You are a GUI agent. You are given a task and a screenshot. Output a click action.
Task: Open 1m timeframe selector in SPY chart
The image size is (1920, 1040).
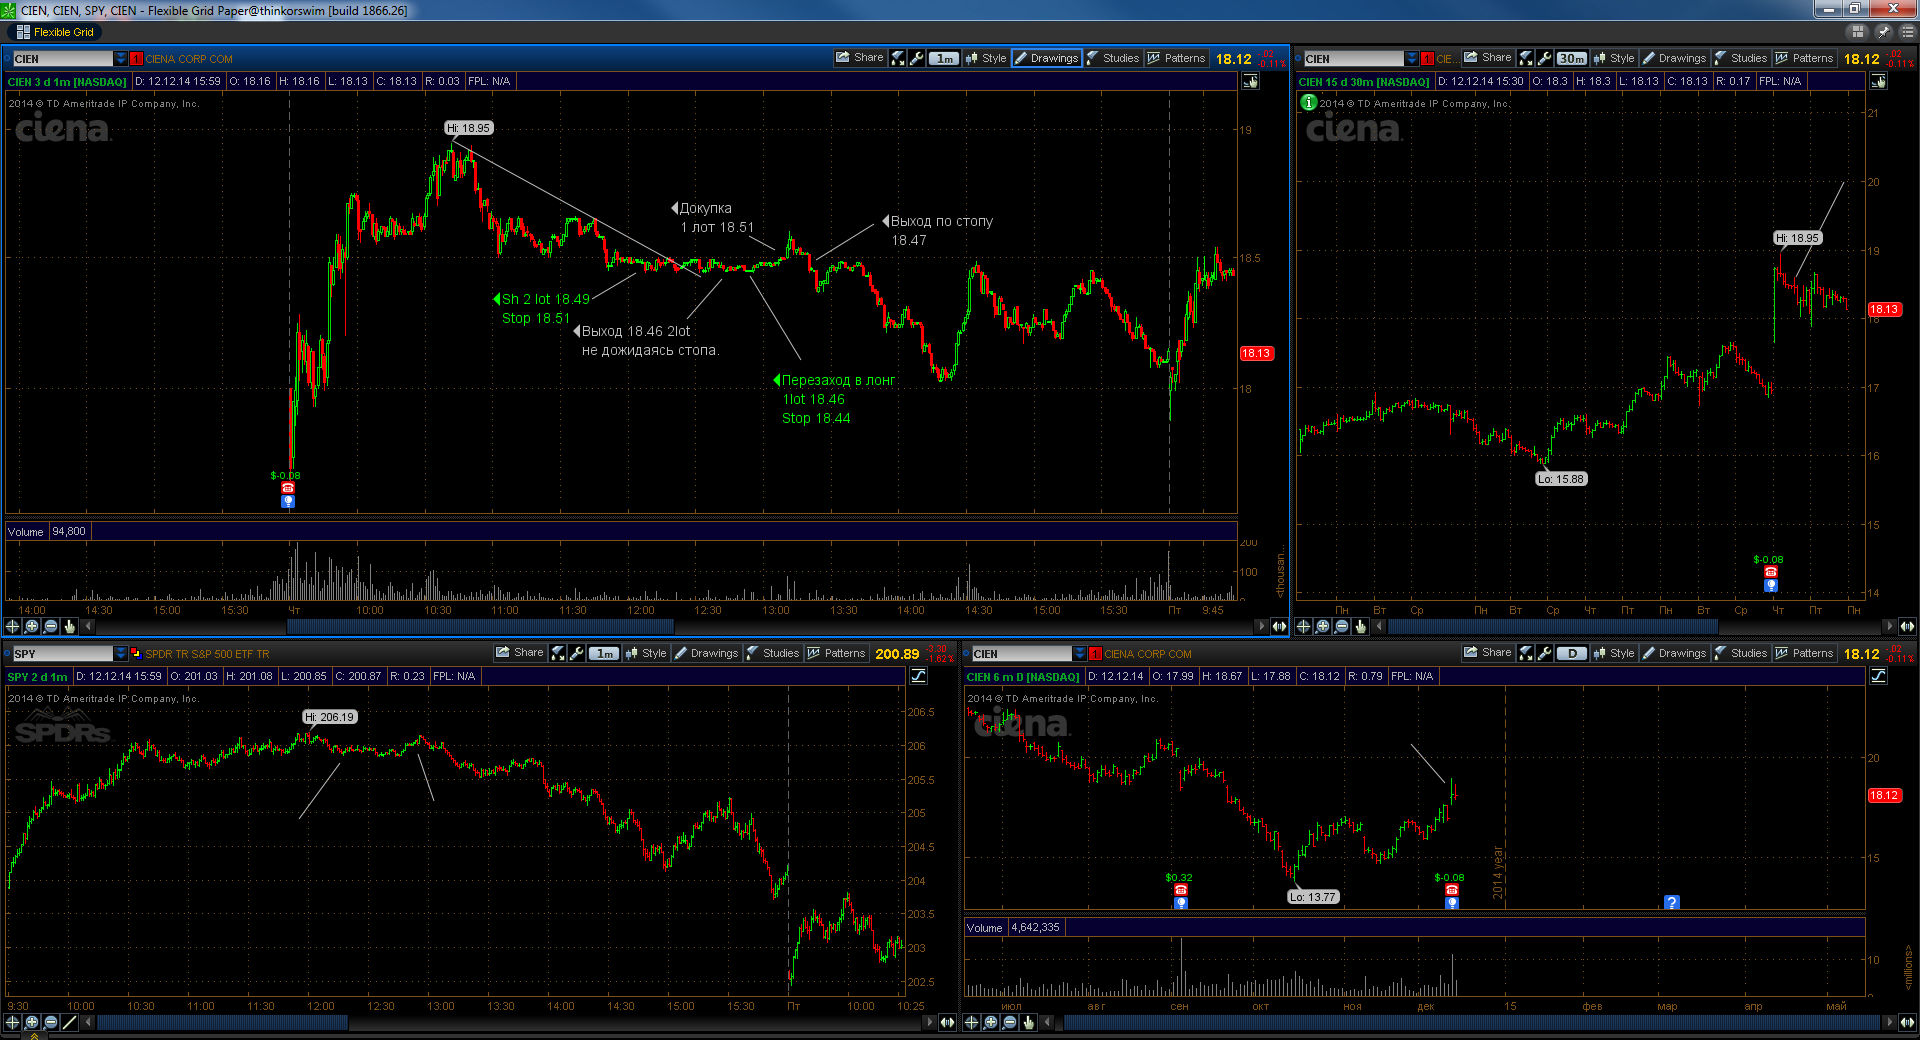tap(604, 653)
